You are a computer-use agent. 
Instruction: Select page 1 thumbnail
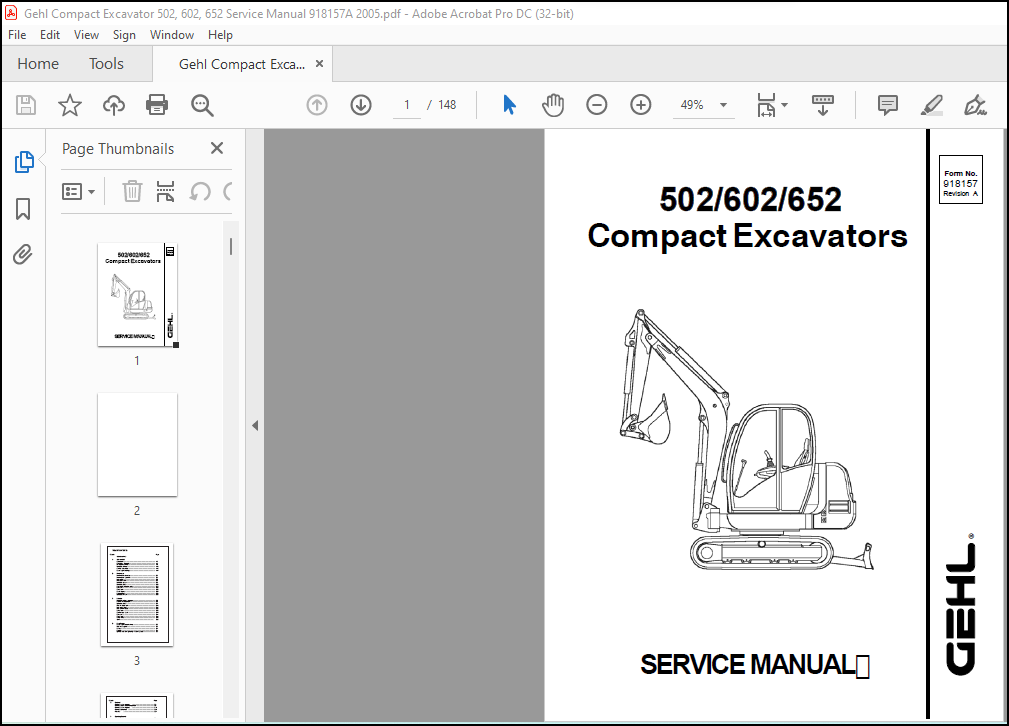pos(138,295)
